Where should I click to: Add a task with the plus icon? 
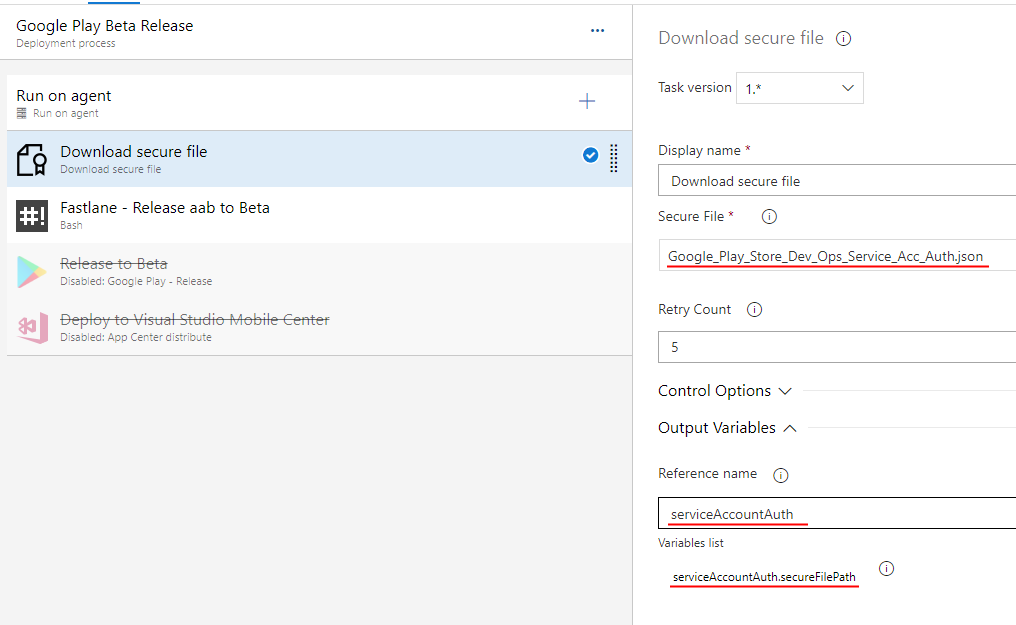click(587, 101)
